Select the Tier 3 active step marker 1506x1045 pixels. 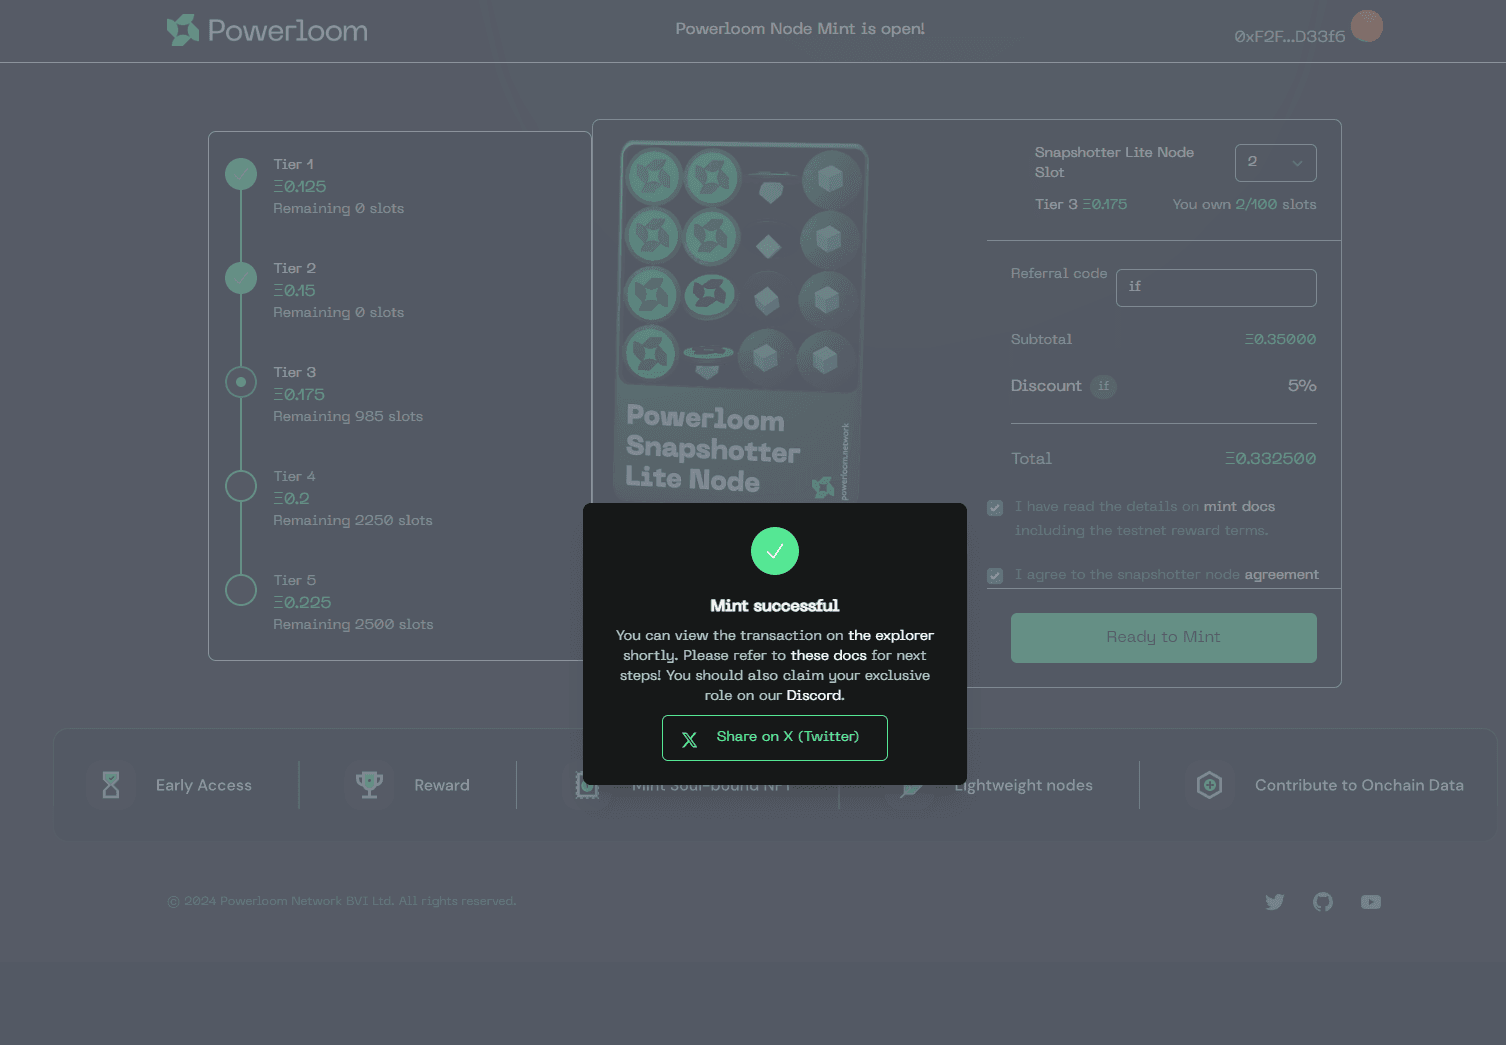coord(241,382)
